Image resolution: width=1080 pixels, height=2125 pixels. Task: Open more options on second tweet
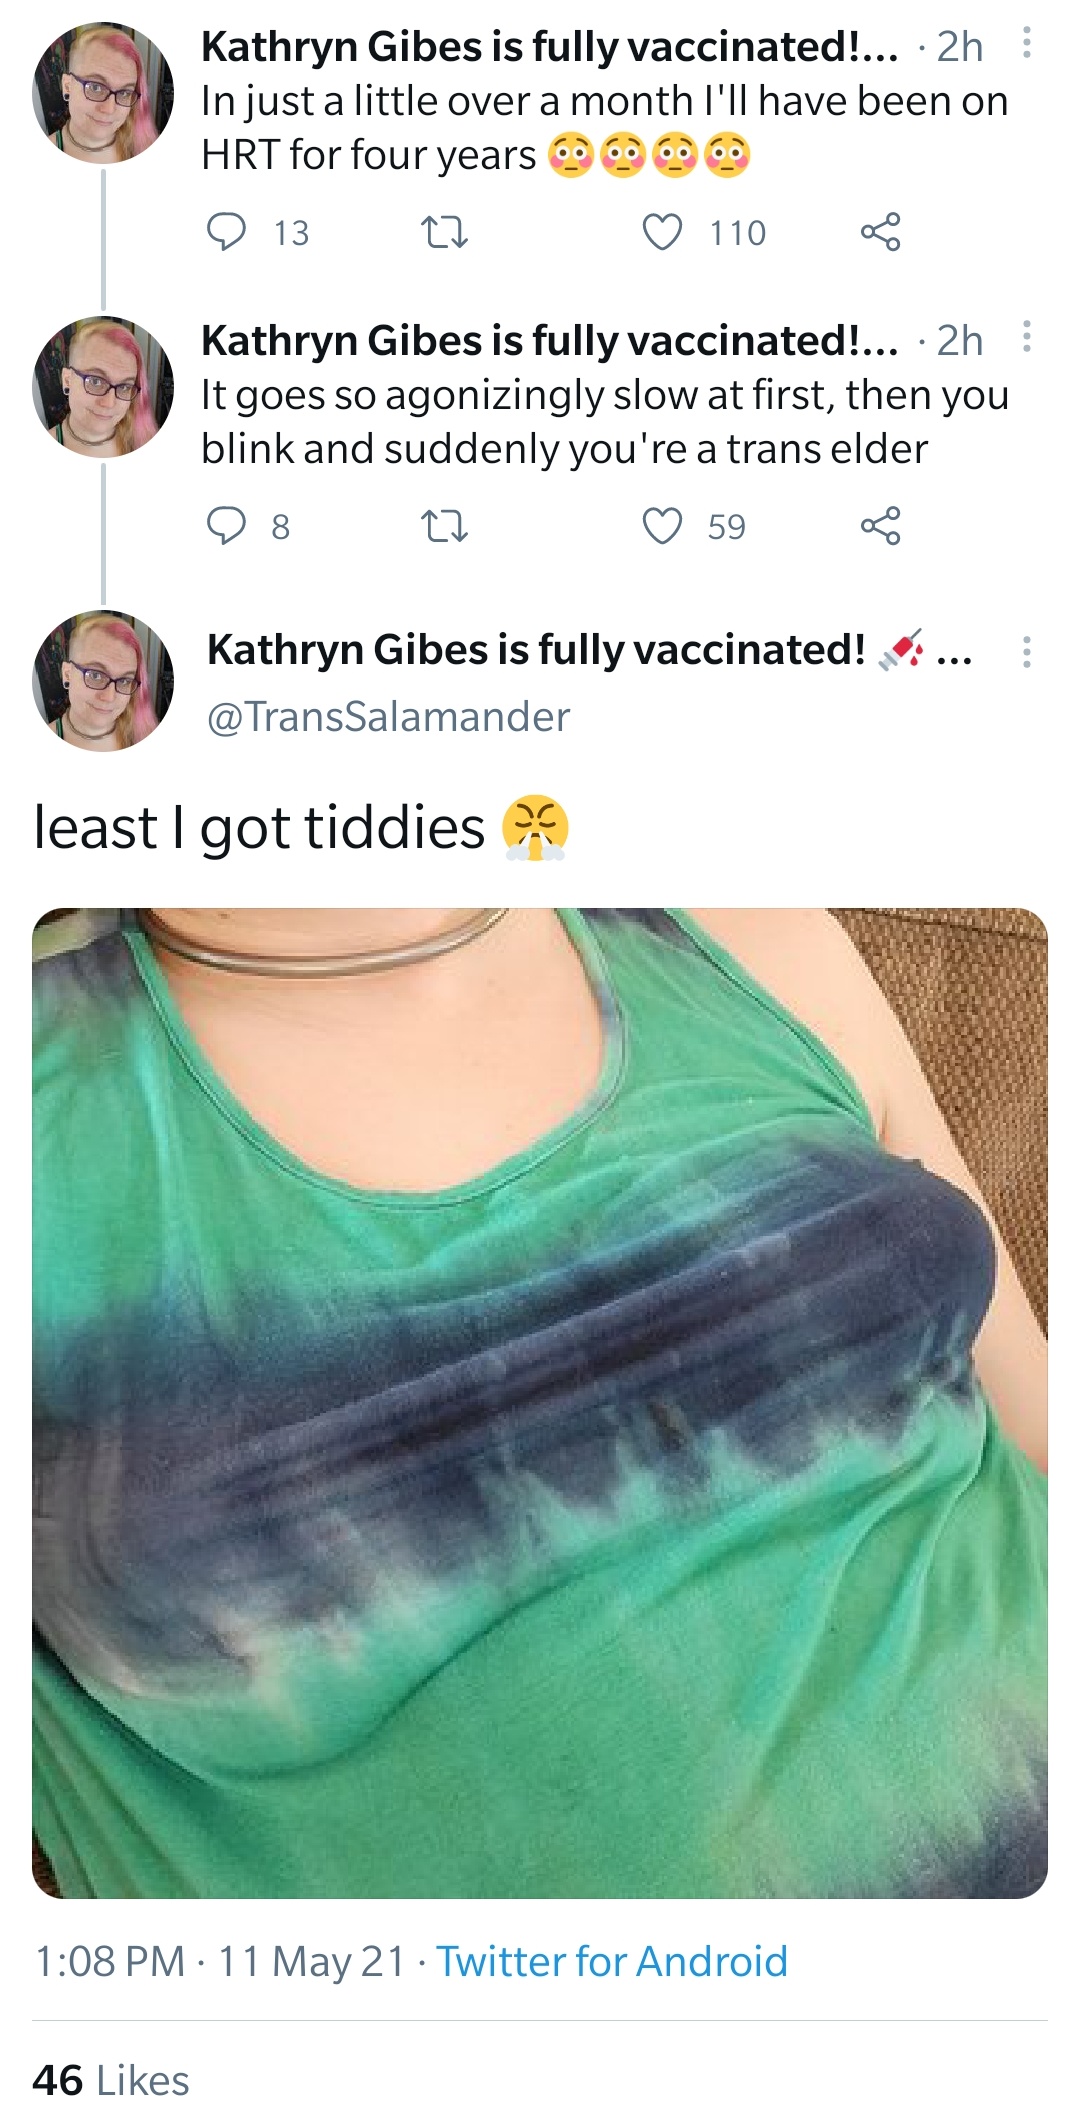point(1026,337)
